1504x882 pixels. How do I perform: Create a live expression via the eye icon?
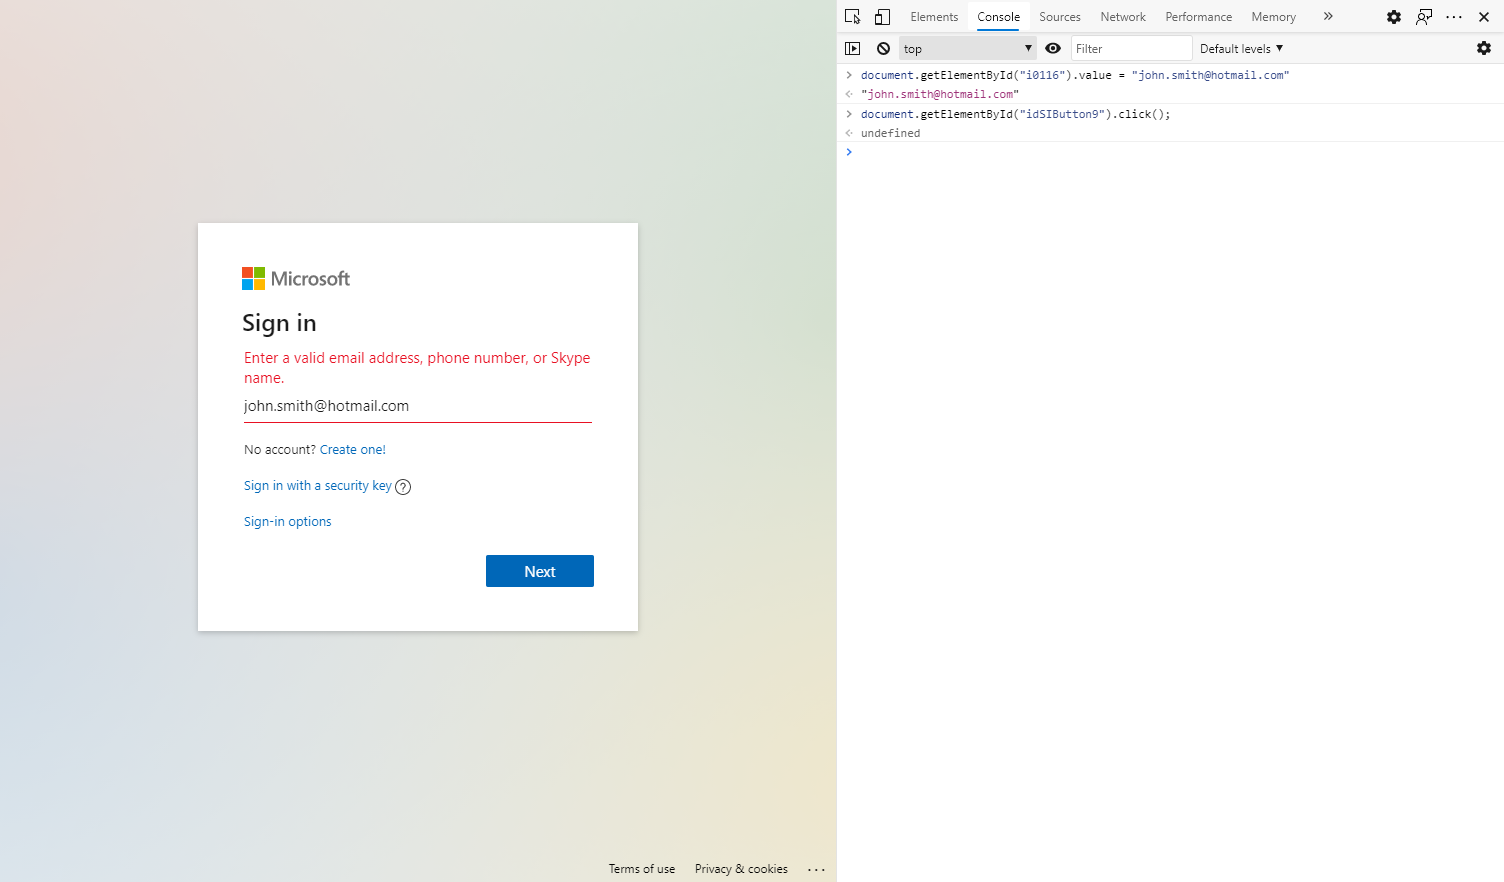coord(1052,48)
